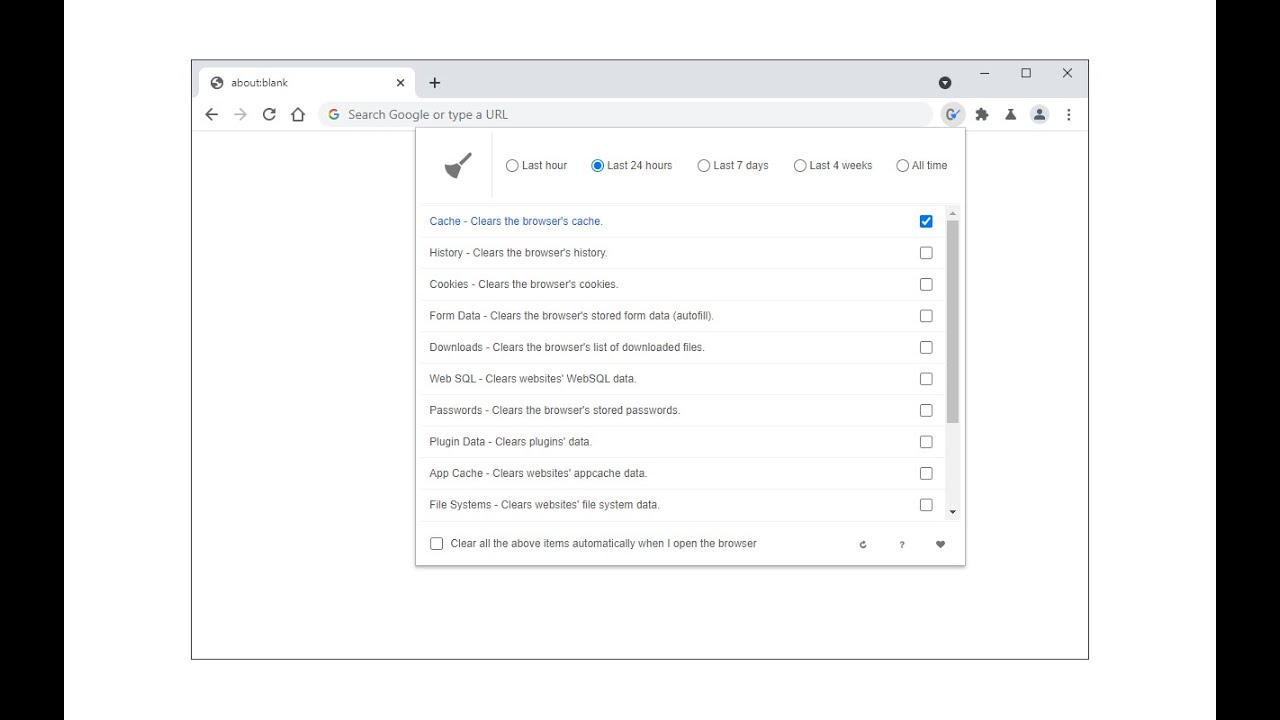Screen dimensions: 1280x720
Task: Enable the History checkbox
Action: point(926,253)
